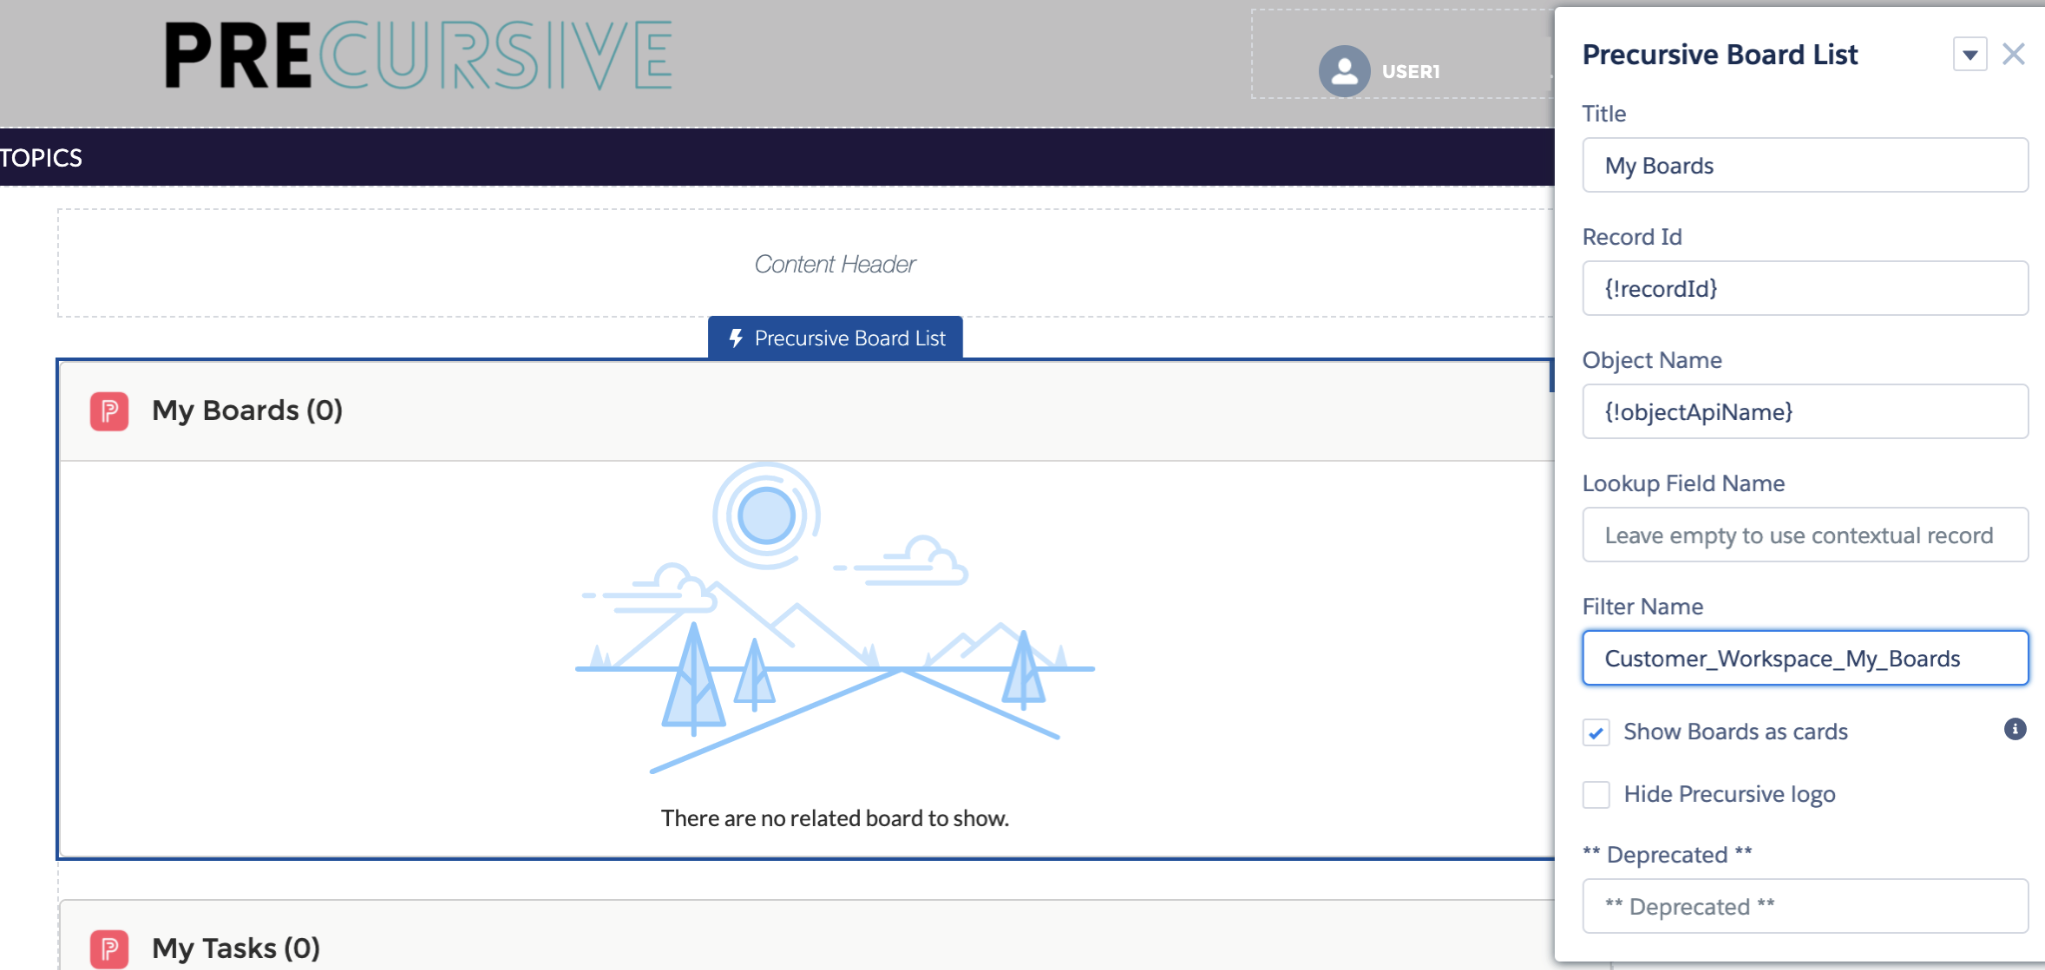Image resolution: width=2045 pixels, height=970 pixels.
Task: Click the Object Name input field
Action: (x=1805, y=411)
